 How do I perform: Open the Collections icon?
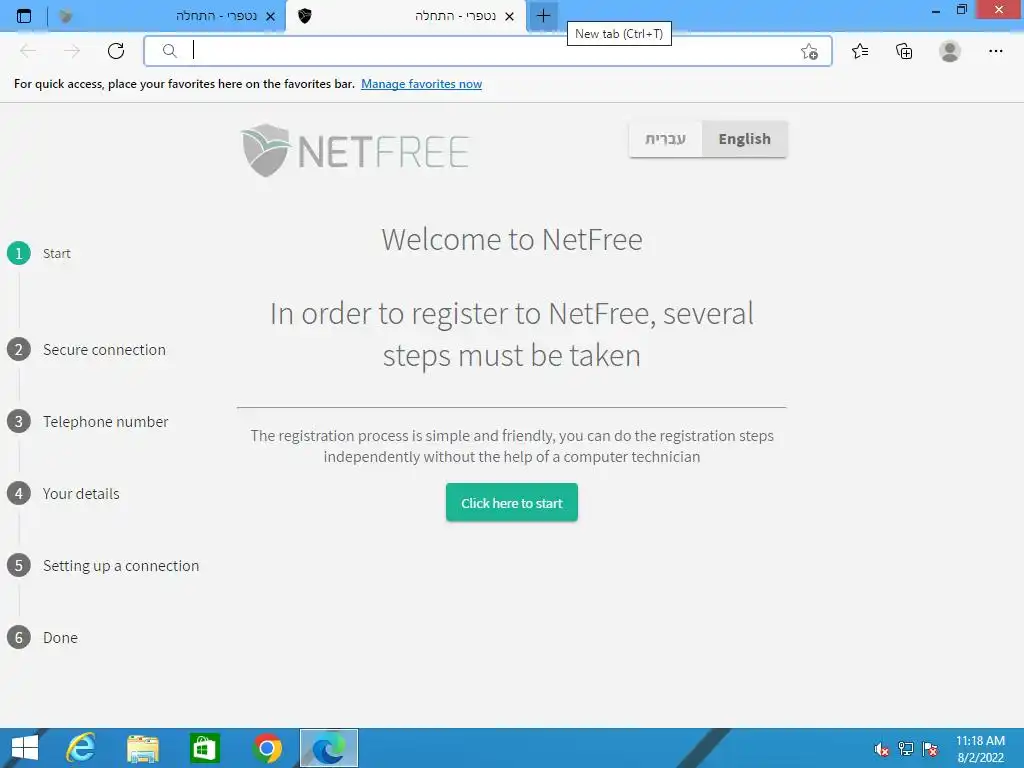pyautogui.click(x=904, y=51)
